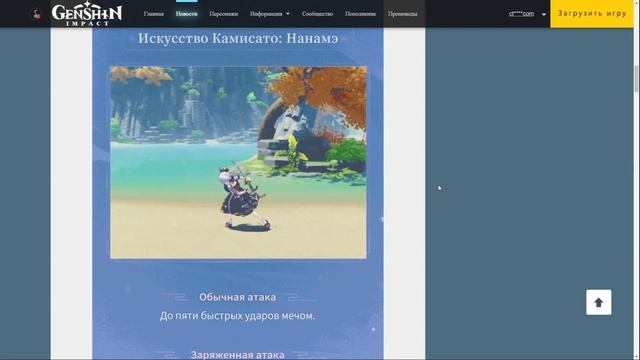Click the account email link
This screenshot has height=360, width=640.
click(x=521, y=13)
